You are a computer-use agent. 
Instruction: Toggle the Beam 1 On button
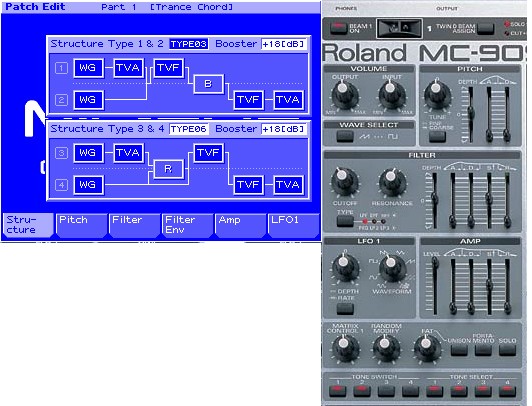click(338, 28)
